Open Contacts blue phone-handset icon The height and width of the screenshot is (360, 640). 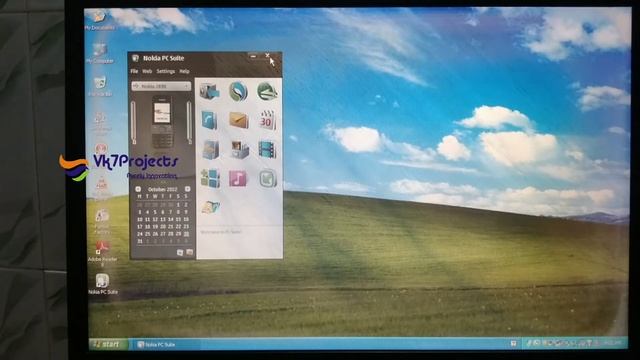click(210, 120)
